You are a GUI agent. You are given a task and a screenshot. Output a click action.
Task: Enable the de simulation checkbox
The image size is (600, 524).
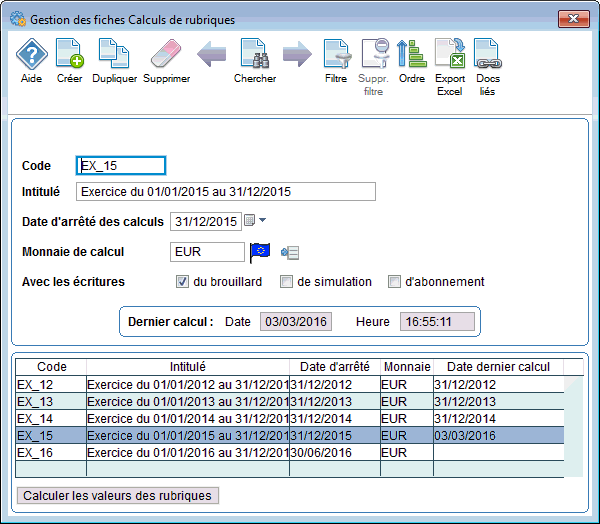pos(287,282)
